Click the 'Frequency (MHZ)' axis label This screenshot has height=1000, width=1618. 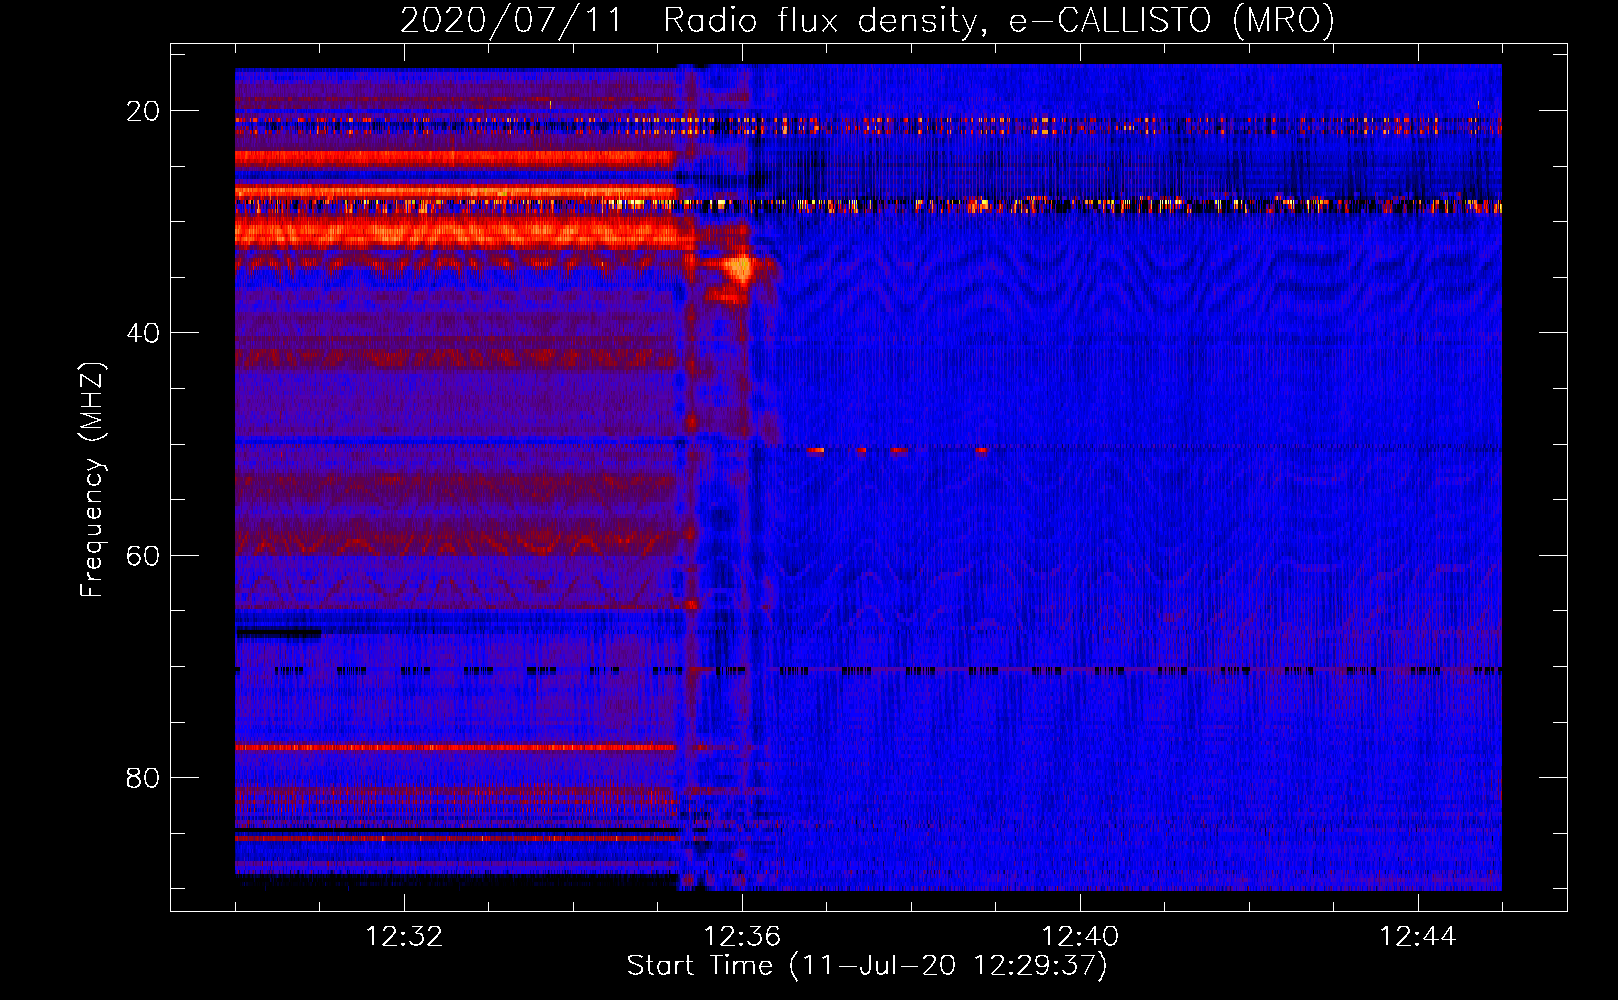(x=92, y=479)
